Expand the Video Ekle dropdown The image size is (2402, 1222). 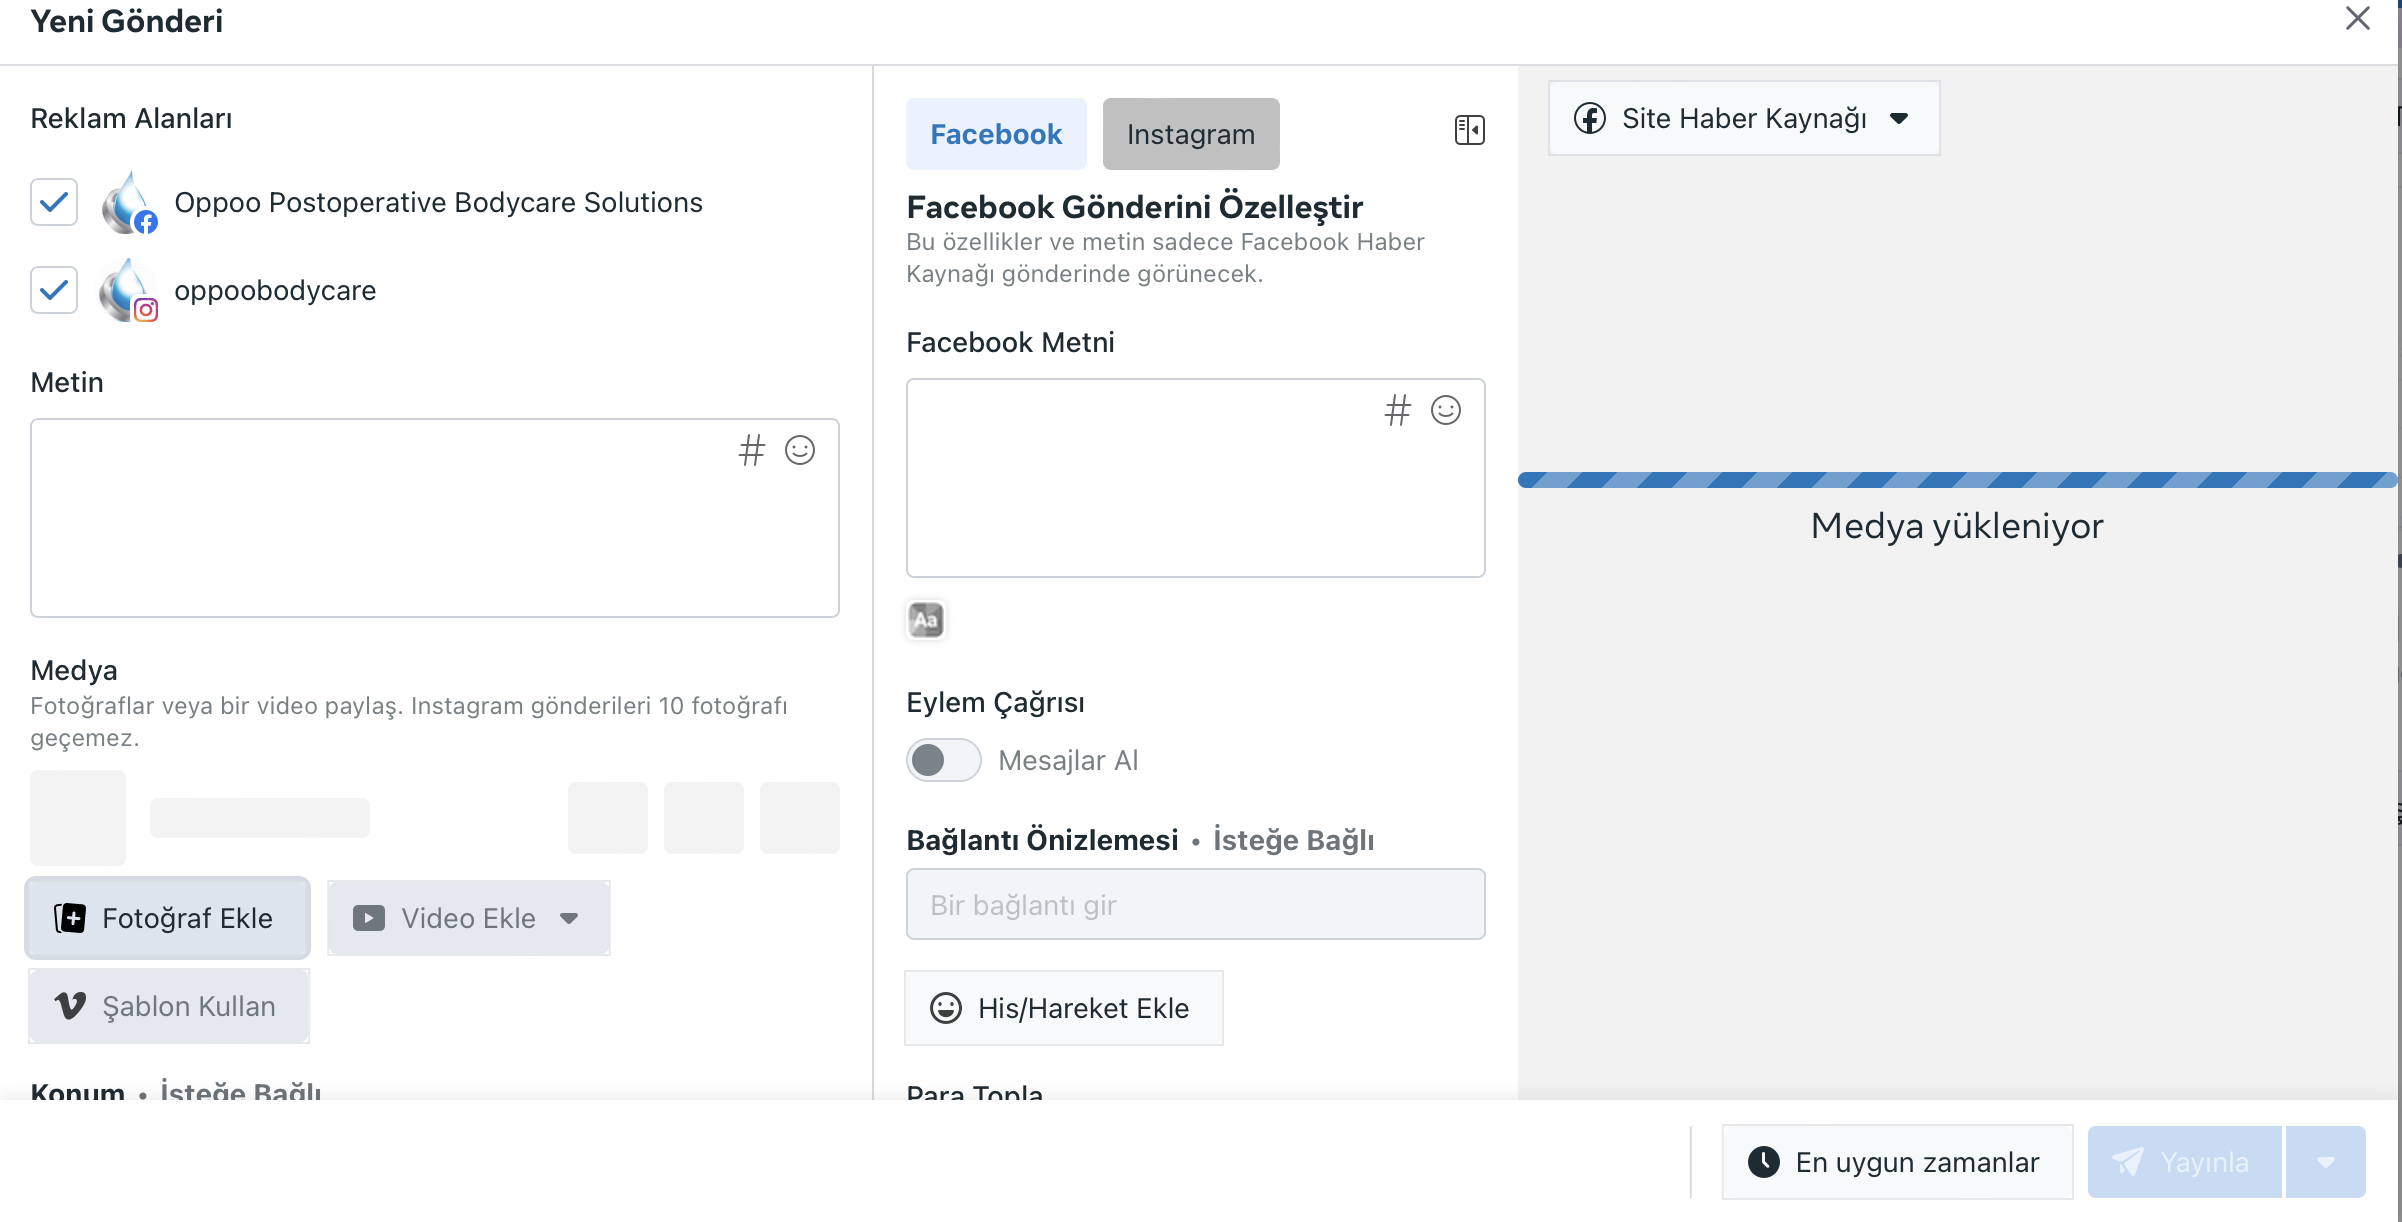pos(569,918)
